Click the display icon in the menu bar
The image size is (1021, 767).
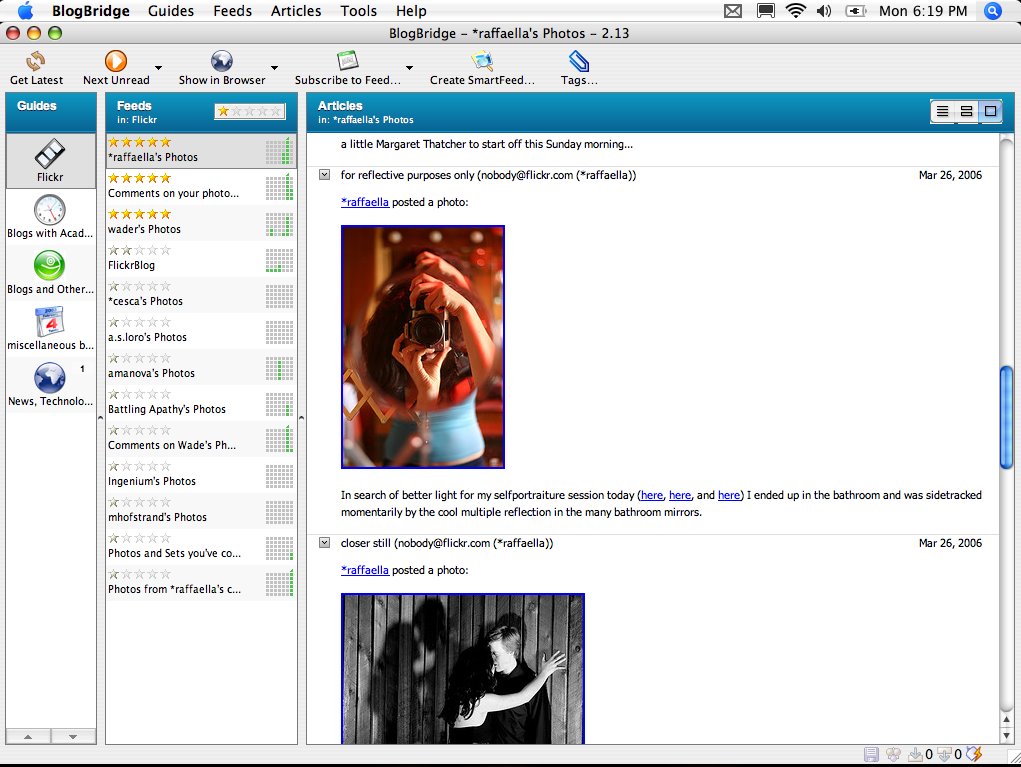766,11
